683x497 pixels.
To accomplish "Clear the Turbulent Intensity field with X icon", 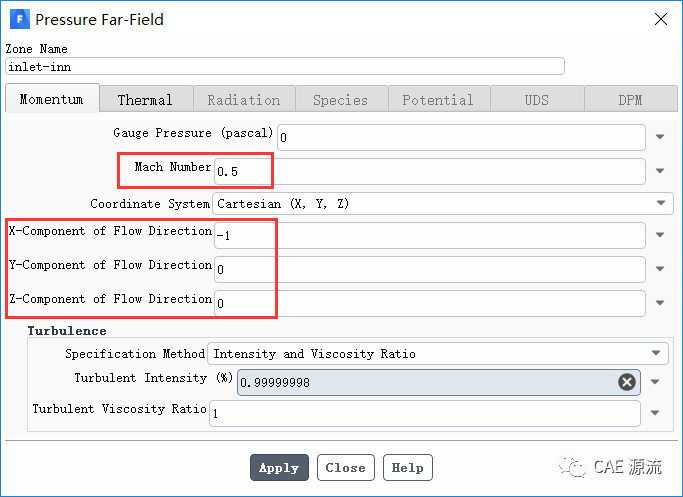I will click(626, 382).
